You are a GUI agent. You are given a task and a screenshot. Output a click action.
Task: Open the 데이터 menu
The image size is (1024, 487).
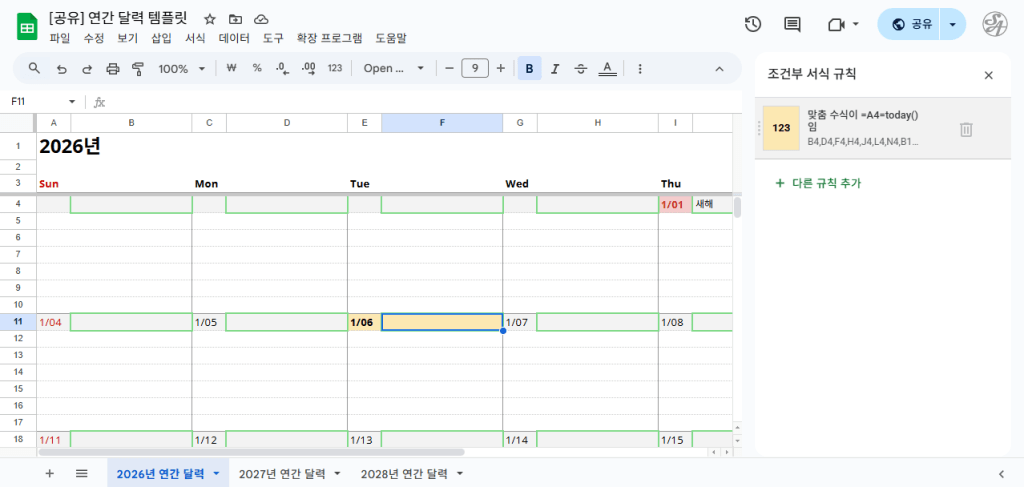pos(234,38)
